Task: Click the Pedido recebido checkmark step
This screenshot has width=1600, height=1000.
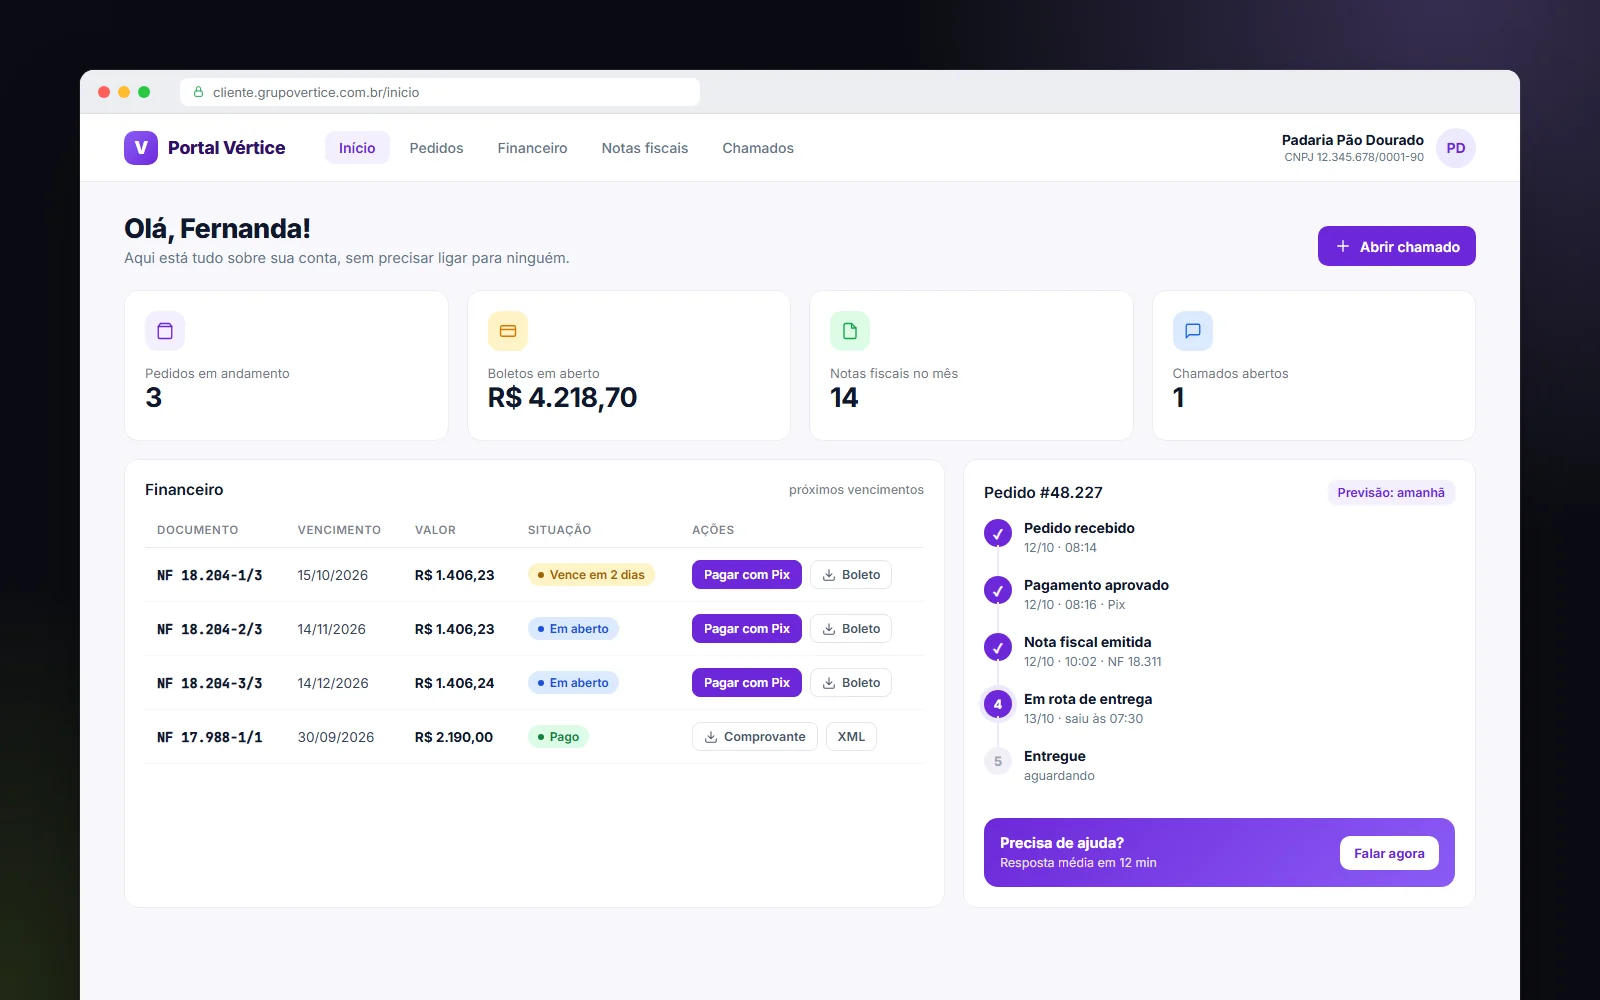Action: pos(998,533)
